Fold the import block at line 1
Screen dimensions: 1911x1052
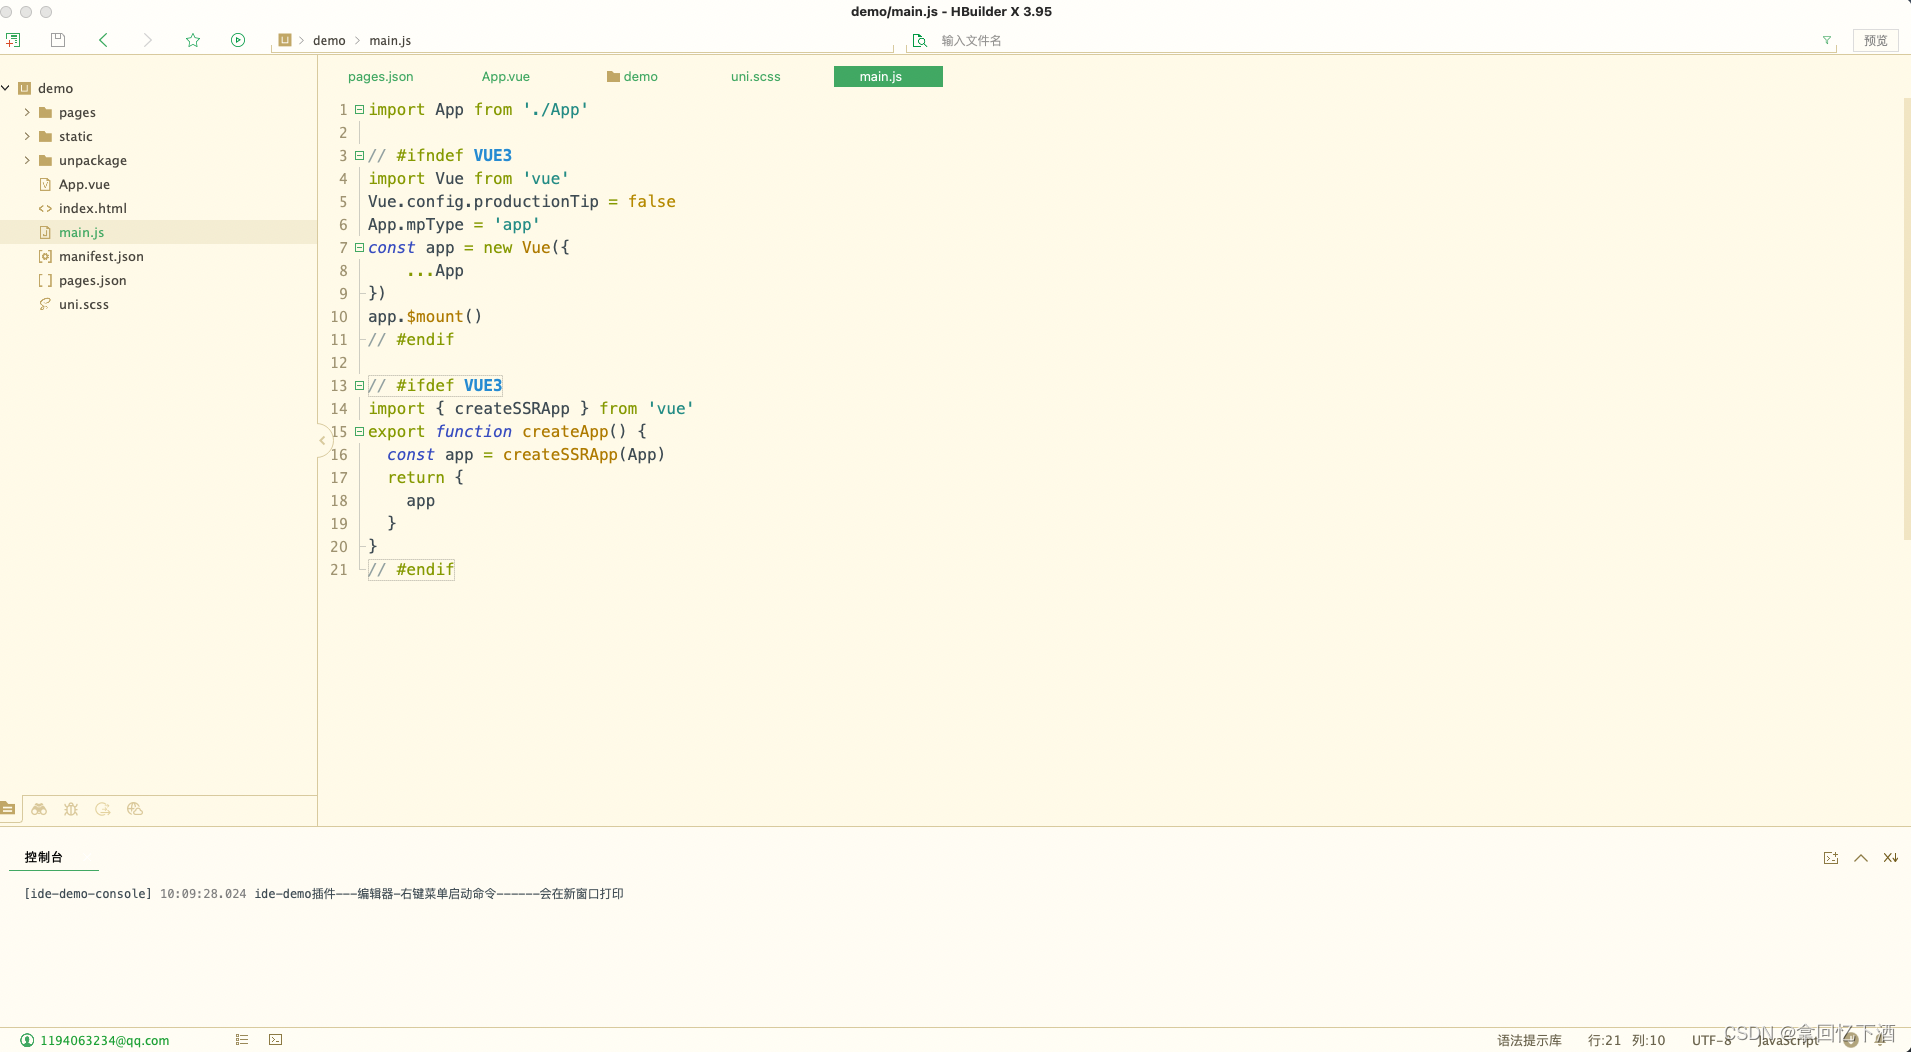coord(359,110)
